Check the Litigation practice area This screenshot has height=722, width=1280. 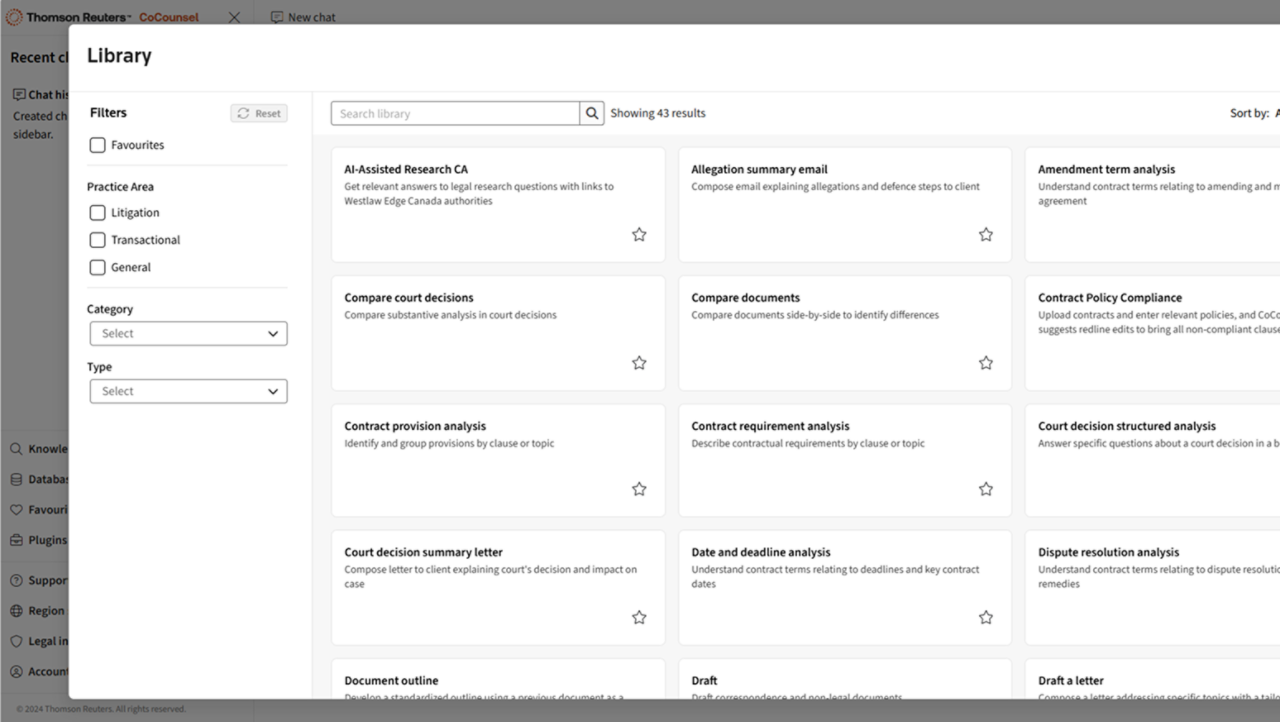coord(98,213)
